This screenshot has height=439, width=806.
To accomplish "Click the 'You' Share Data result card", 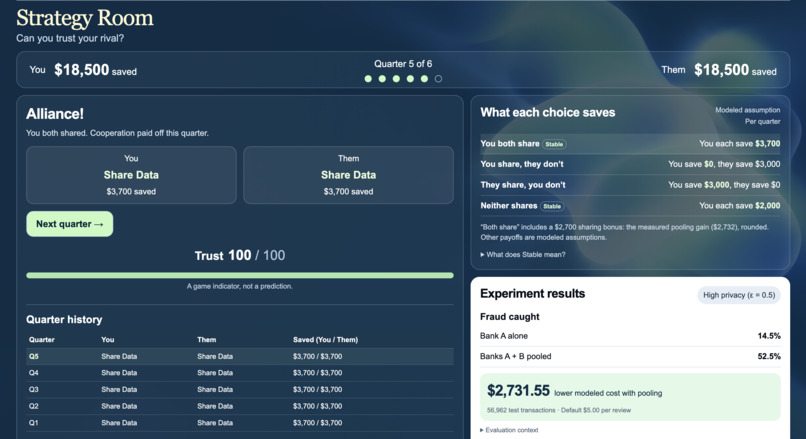I will (131, 175).
